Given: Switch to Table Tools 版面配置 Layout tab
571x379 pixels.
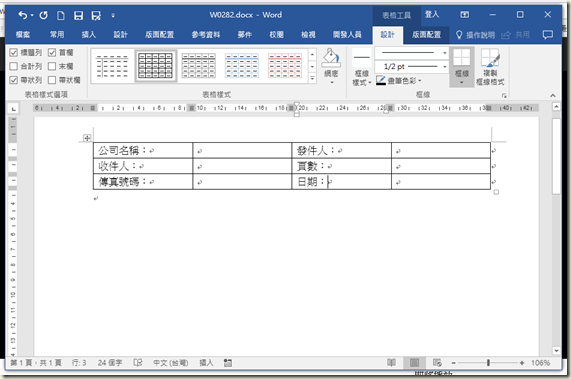Looking at the screenshot, I should pyautogui.click(x=426, y=35).
